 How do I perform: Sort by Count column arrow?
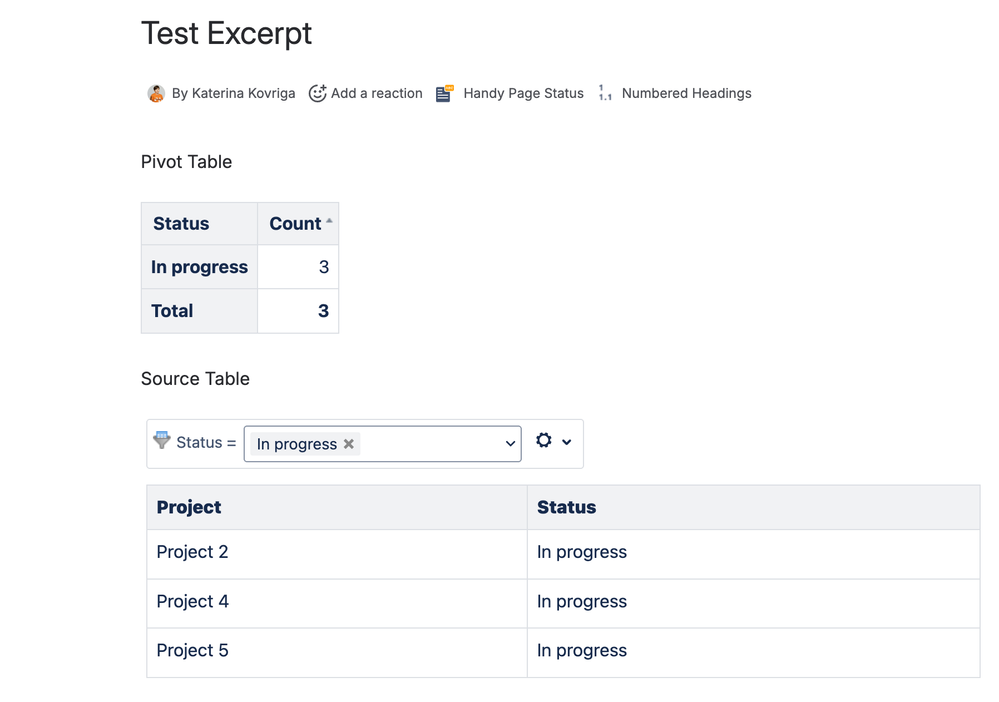coord(329,221)
